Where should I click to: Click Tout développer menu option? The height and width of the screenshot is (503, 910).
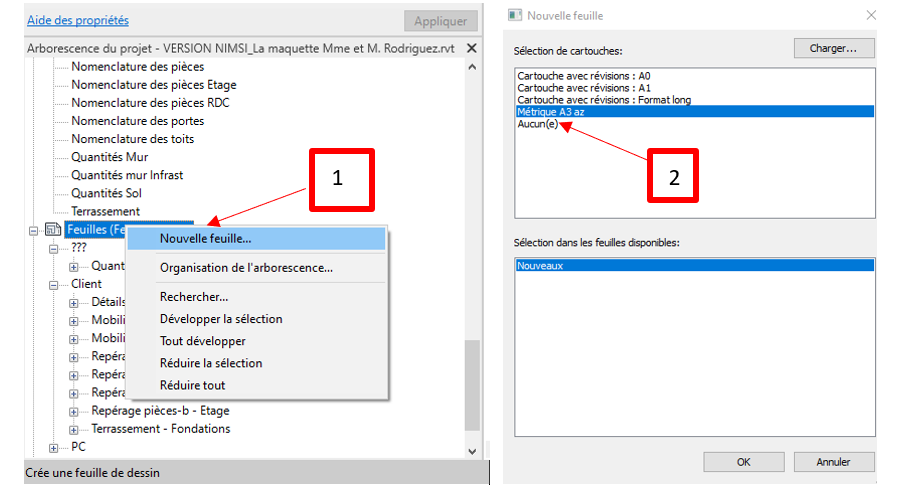202,341
